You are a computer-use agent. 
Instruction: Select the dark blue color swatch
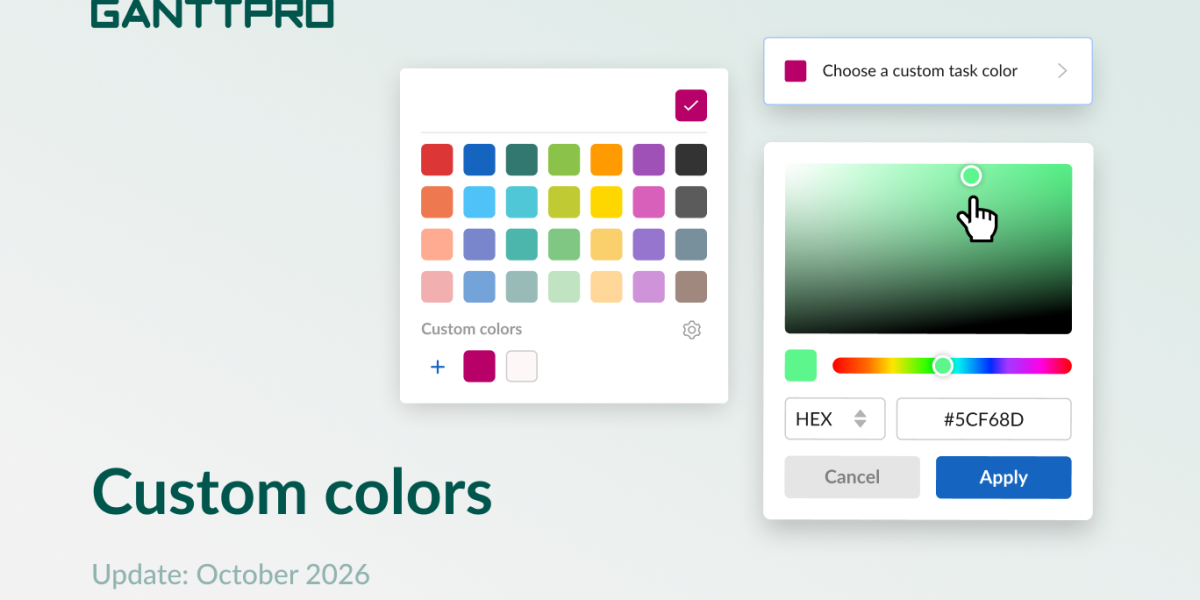tap(479, 160)
